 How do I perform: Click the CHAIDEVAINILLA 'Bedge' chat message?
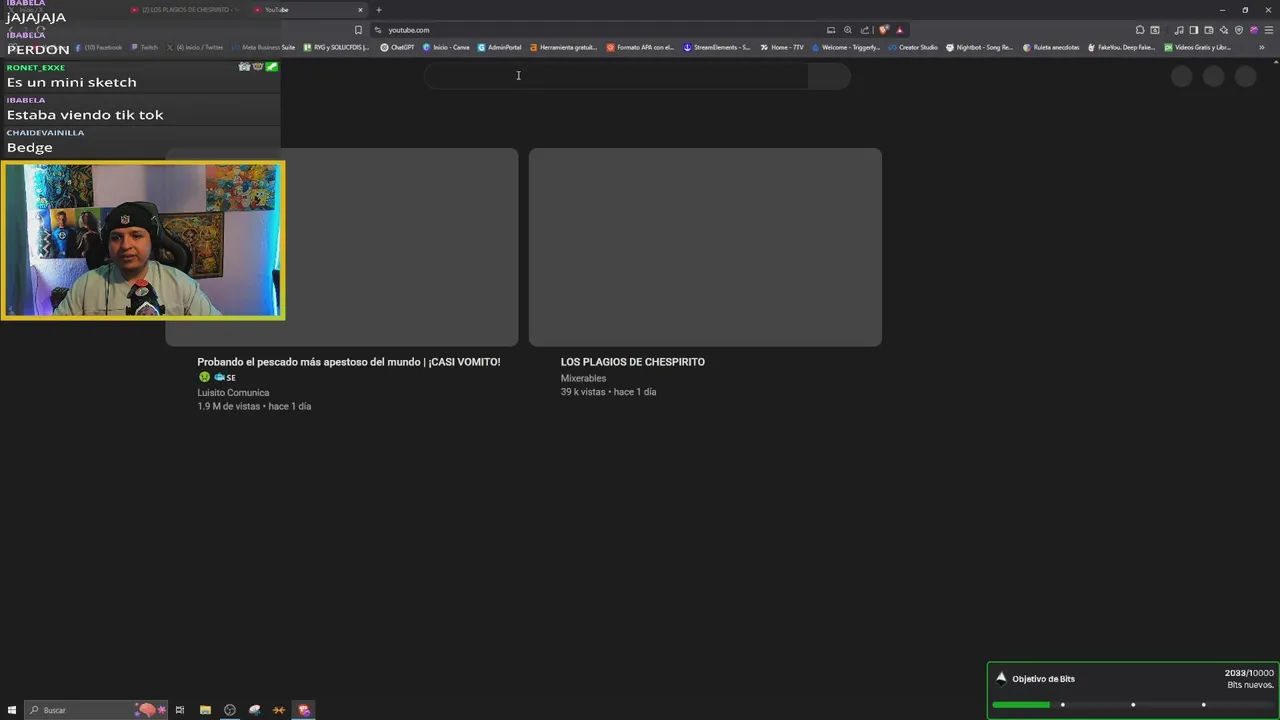click(x=30, y=147)
